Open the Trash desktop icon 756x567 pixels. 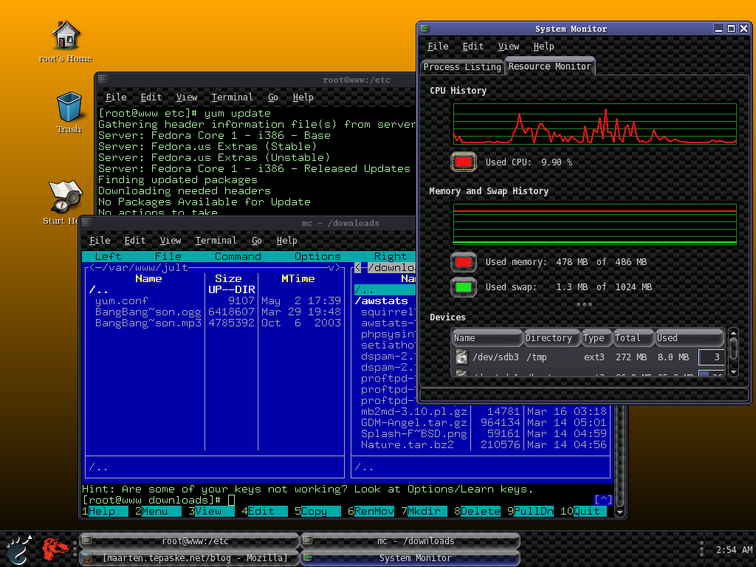tap(69, 106)
